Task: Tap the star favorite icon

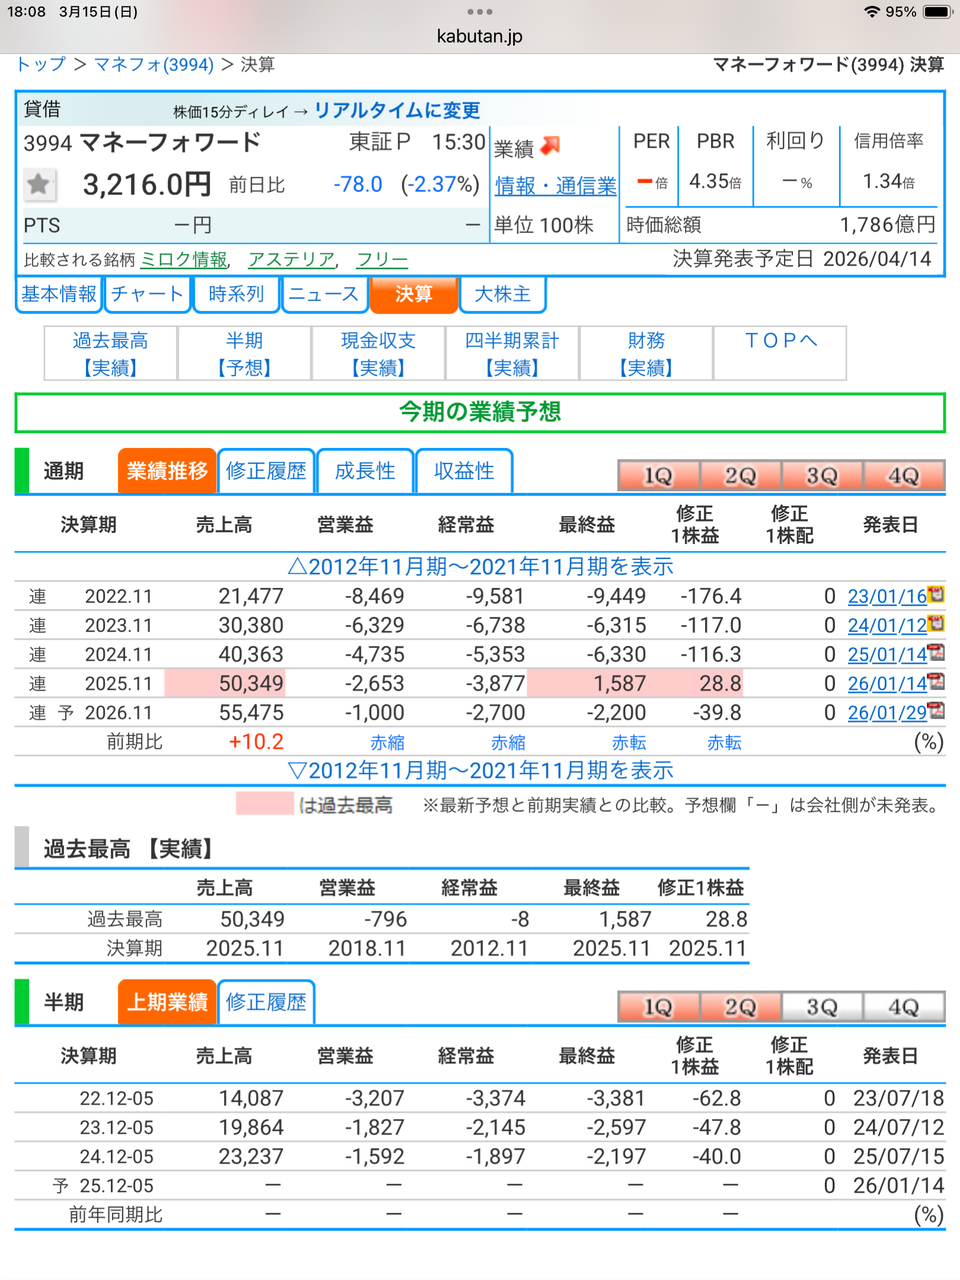Action: coord(38,185)
